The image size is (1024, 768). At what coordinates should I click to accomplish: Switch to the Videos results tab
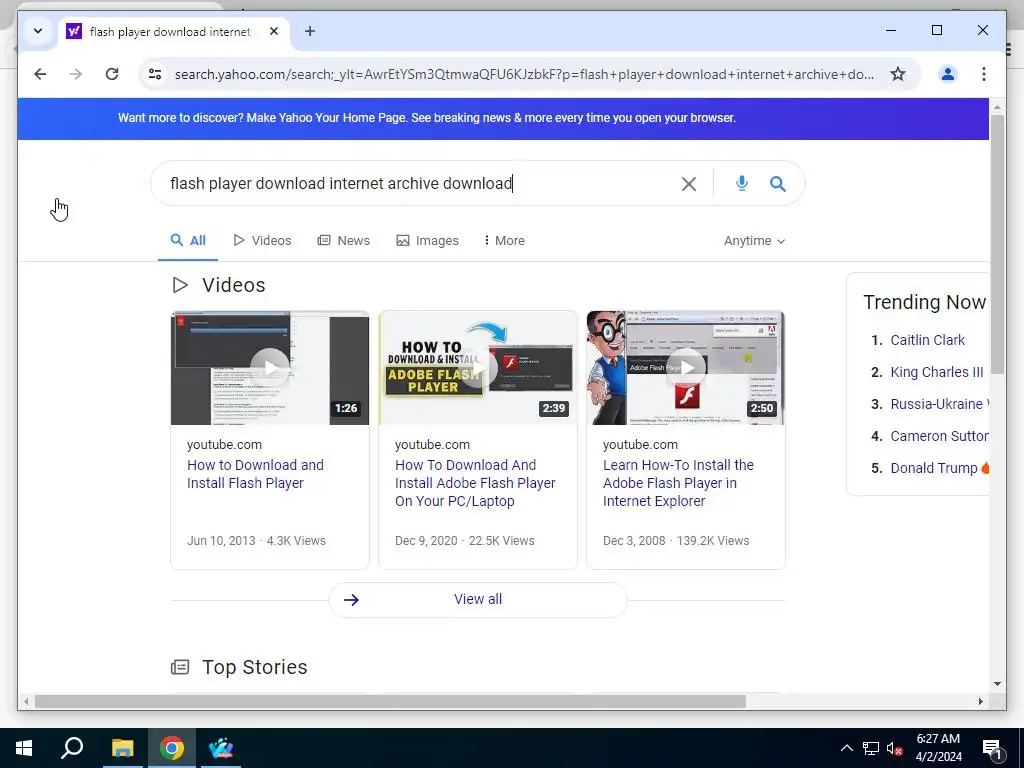point(263,240)
